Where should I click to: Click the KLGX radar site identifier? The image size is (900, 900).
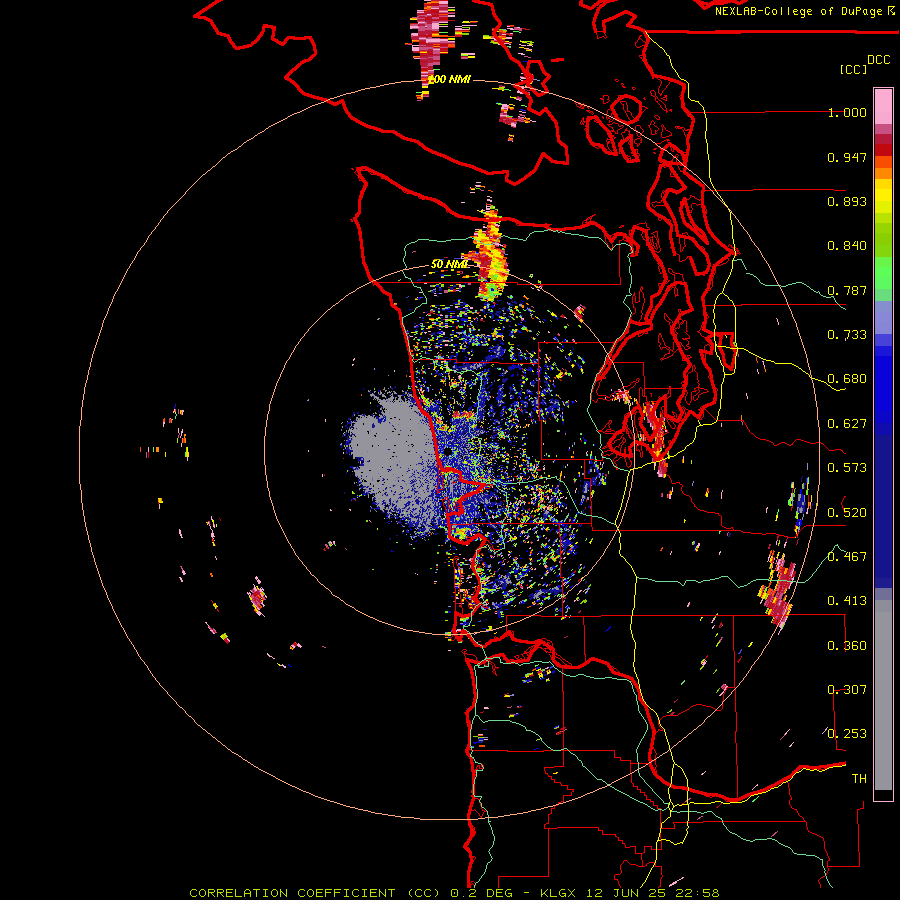pos(557,893)
